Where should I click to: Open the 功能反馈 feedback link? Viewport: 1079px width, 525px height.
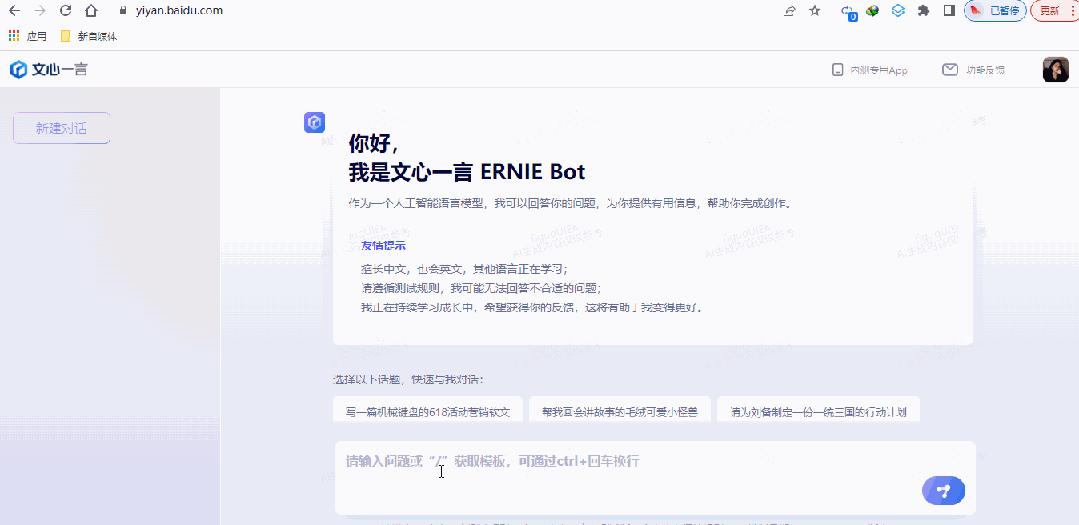click(x=985, y=70)
